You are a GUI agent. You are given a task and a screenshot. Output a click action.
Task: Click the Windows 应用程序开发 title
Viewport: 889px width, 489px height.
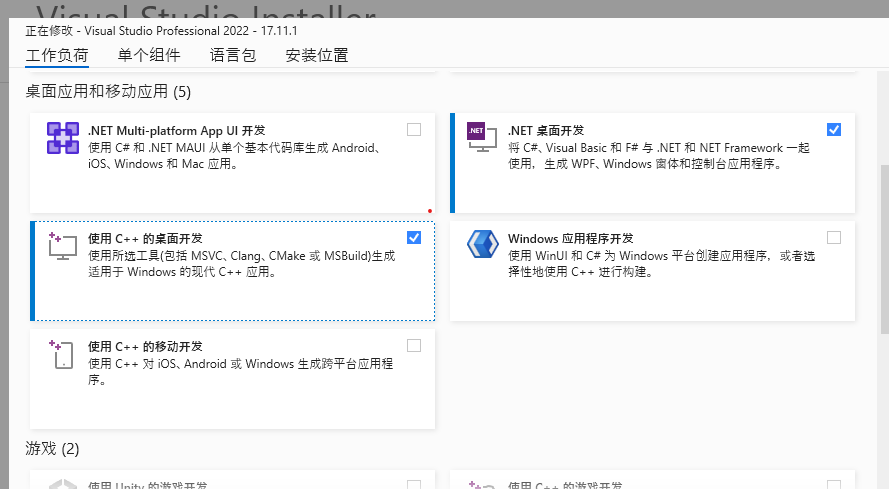point(570,238)
